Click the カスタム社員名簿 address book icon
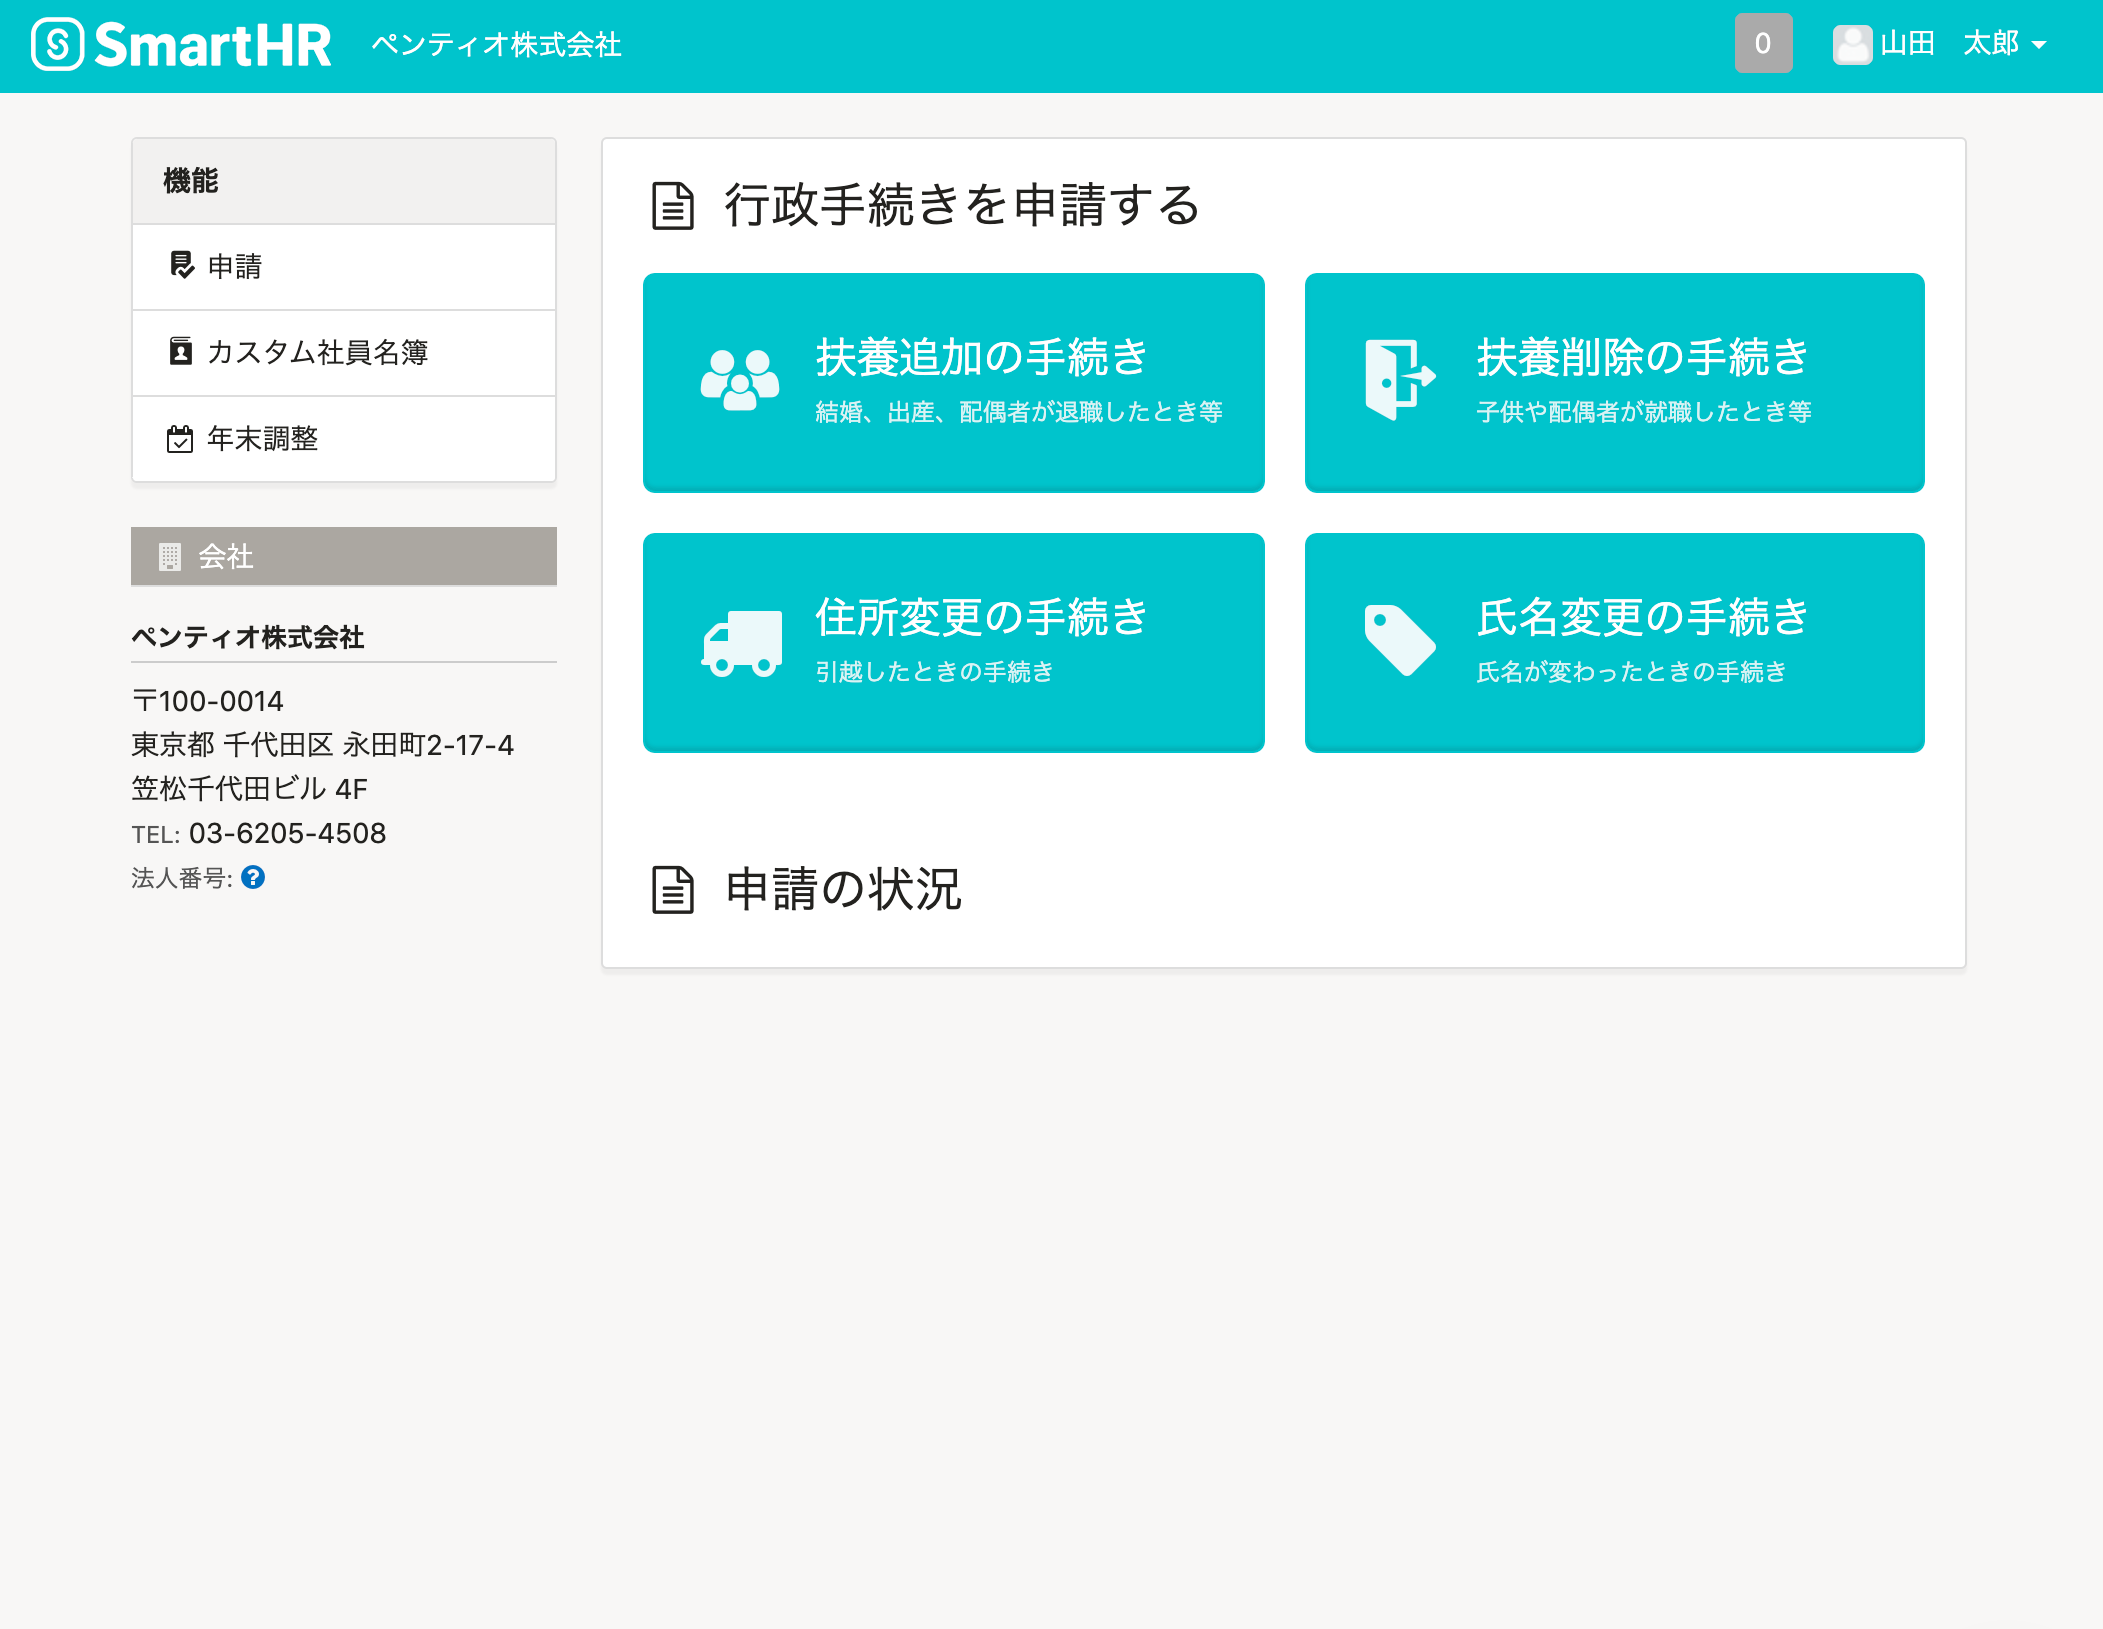Image resolution: width=2103 pixels, height=1629 pixels. point(181,351)
